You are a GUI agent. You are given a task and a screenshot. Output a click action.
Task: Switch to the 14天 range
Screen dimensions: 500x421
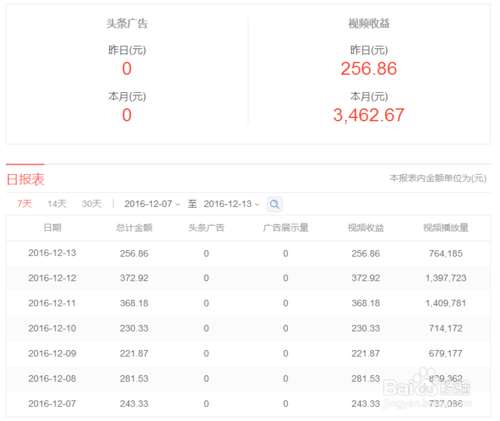[x=57, y=203]
